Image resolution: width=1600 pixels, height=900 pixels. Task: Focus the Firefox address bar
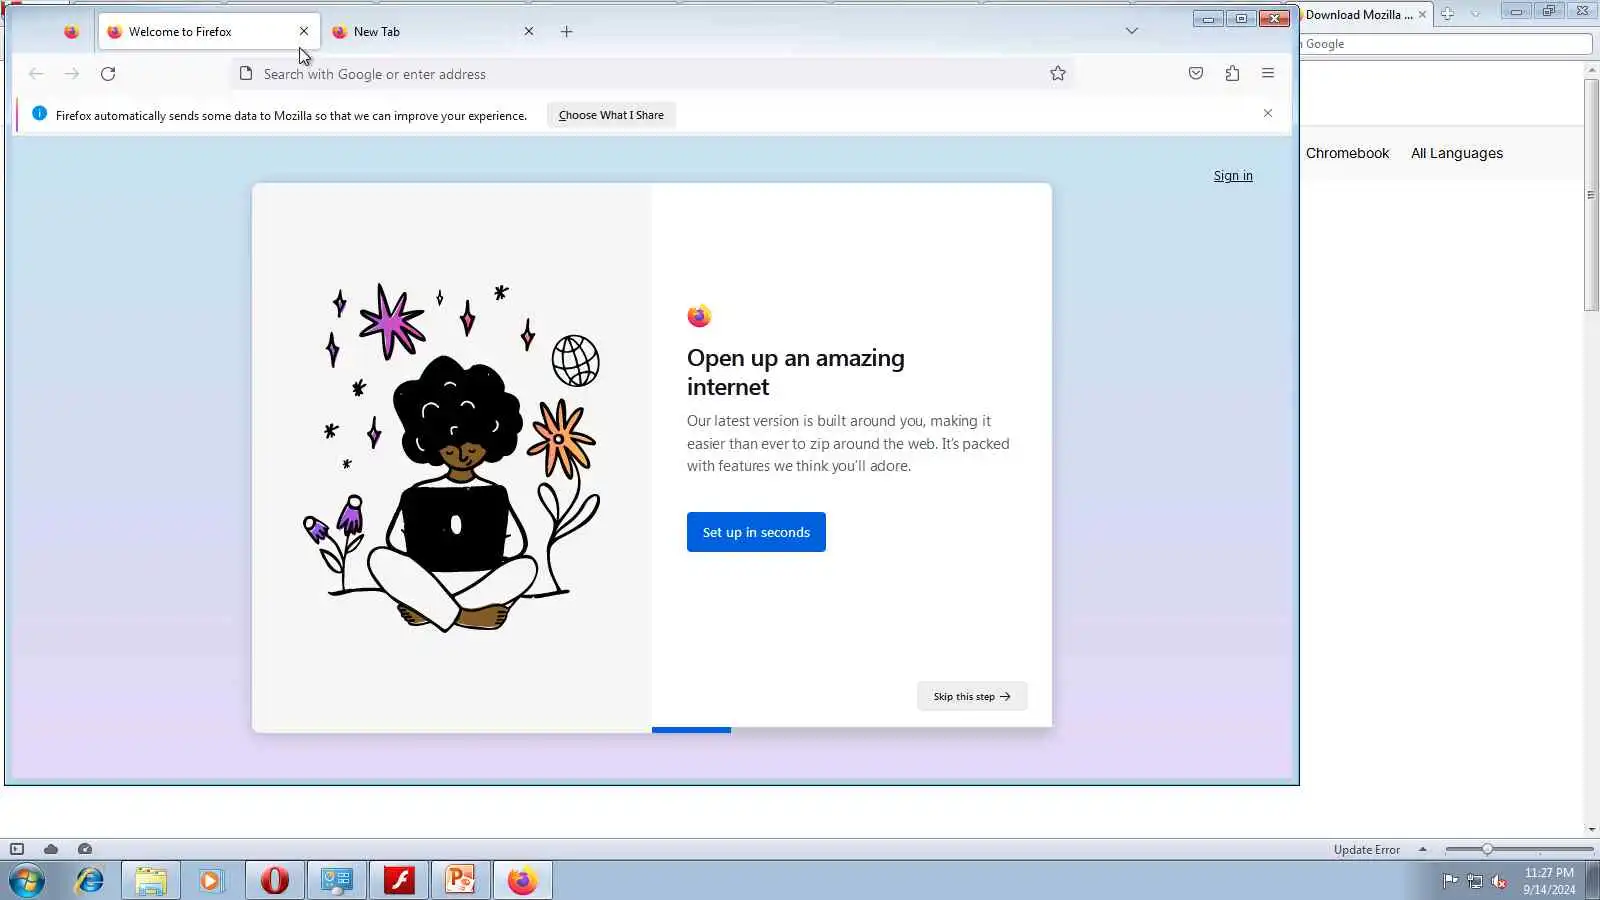point(653,74)
